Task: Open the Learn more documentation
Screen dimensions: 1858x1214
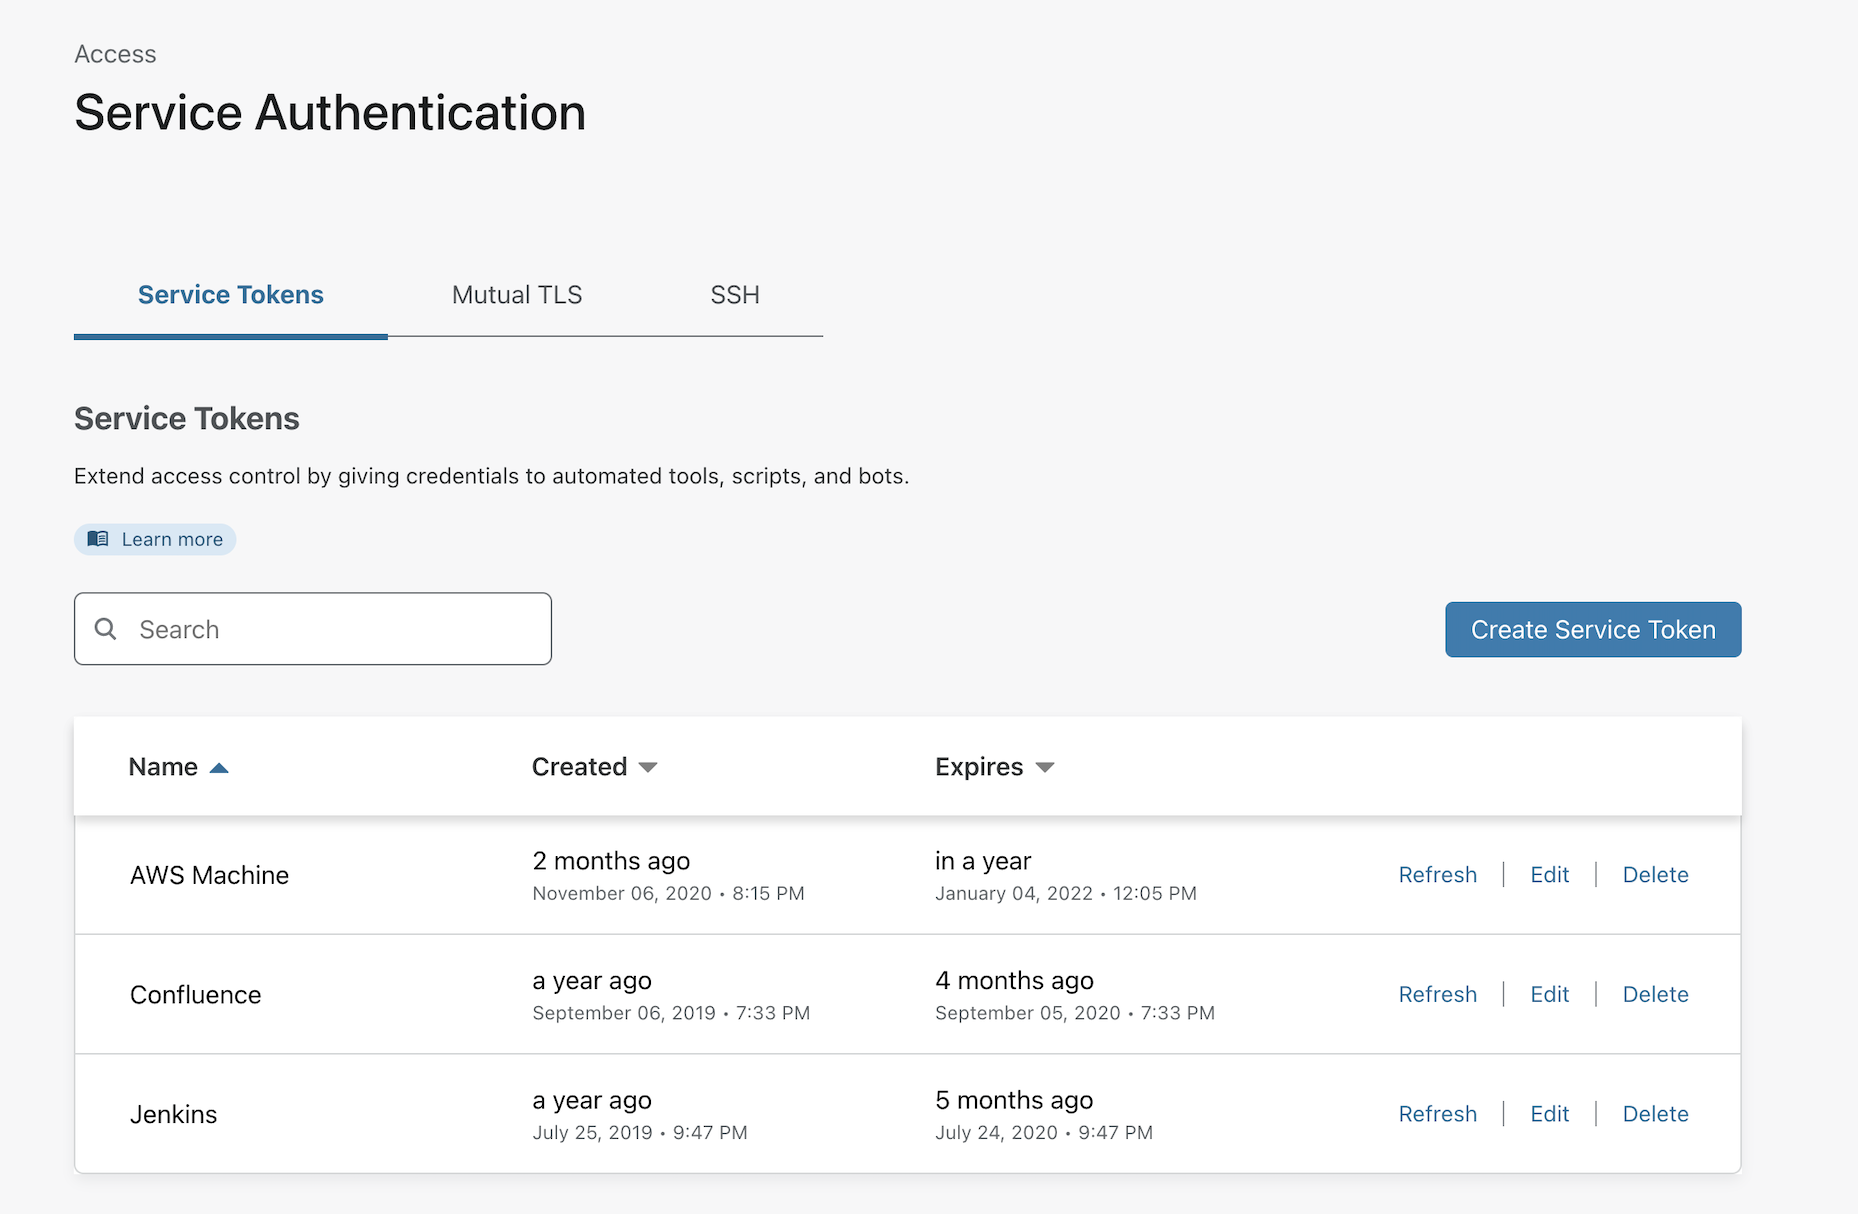Action: [x=155, y=539]
